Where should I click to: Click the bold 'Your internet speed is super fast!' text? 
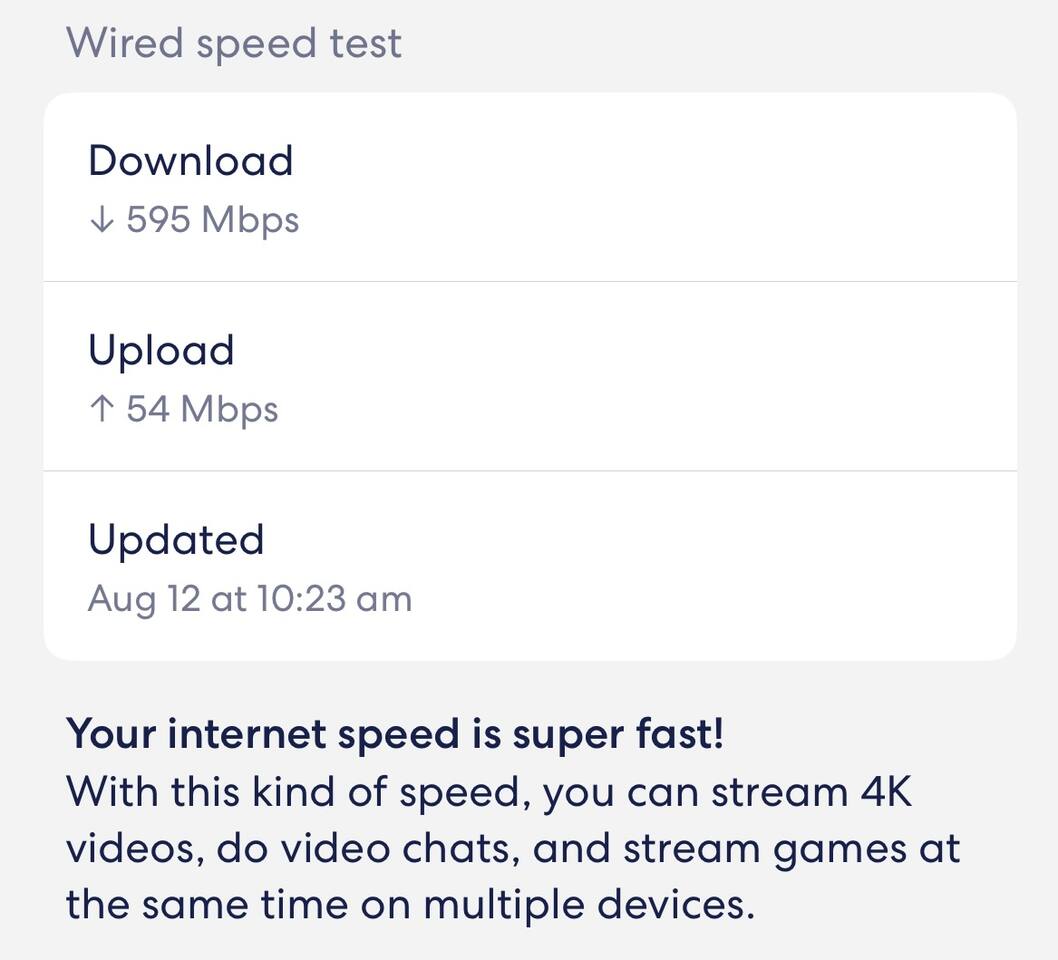tap(395, 734)
